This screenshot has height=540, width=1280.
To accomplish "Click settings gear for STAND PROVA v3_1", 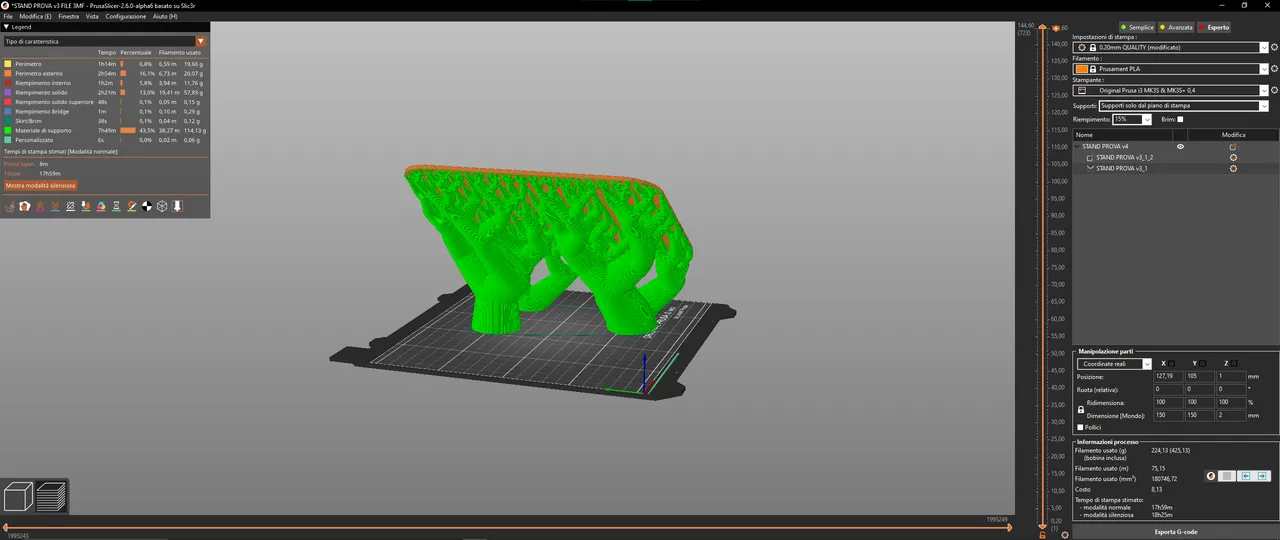I will coord(1233,168).
